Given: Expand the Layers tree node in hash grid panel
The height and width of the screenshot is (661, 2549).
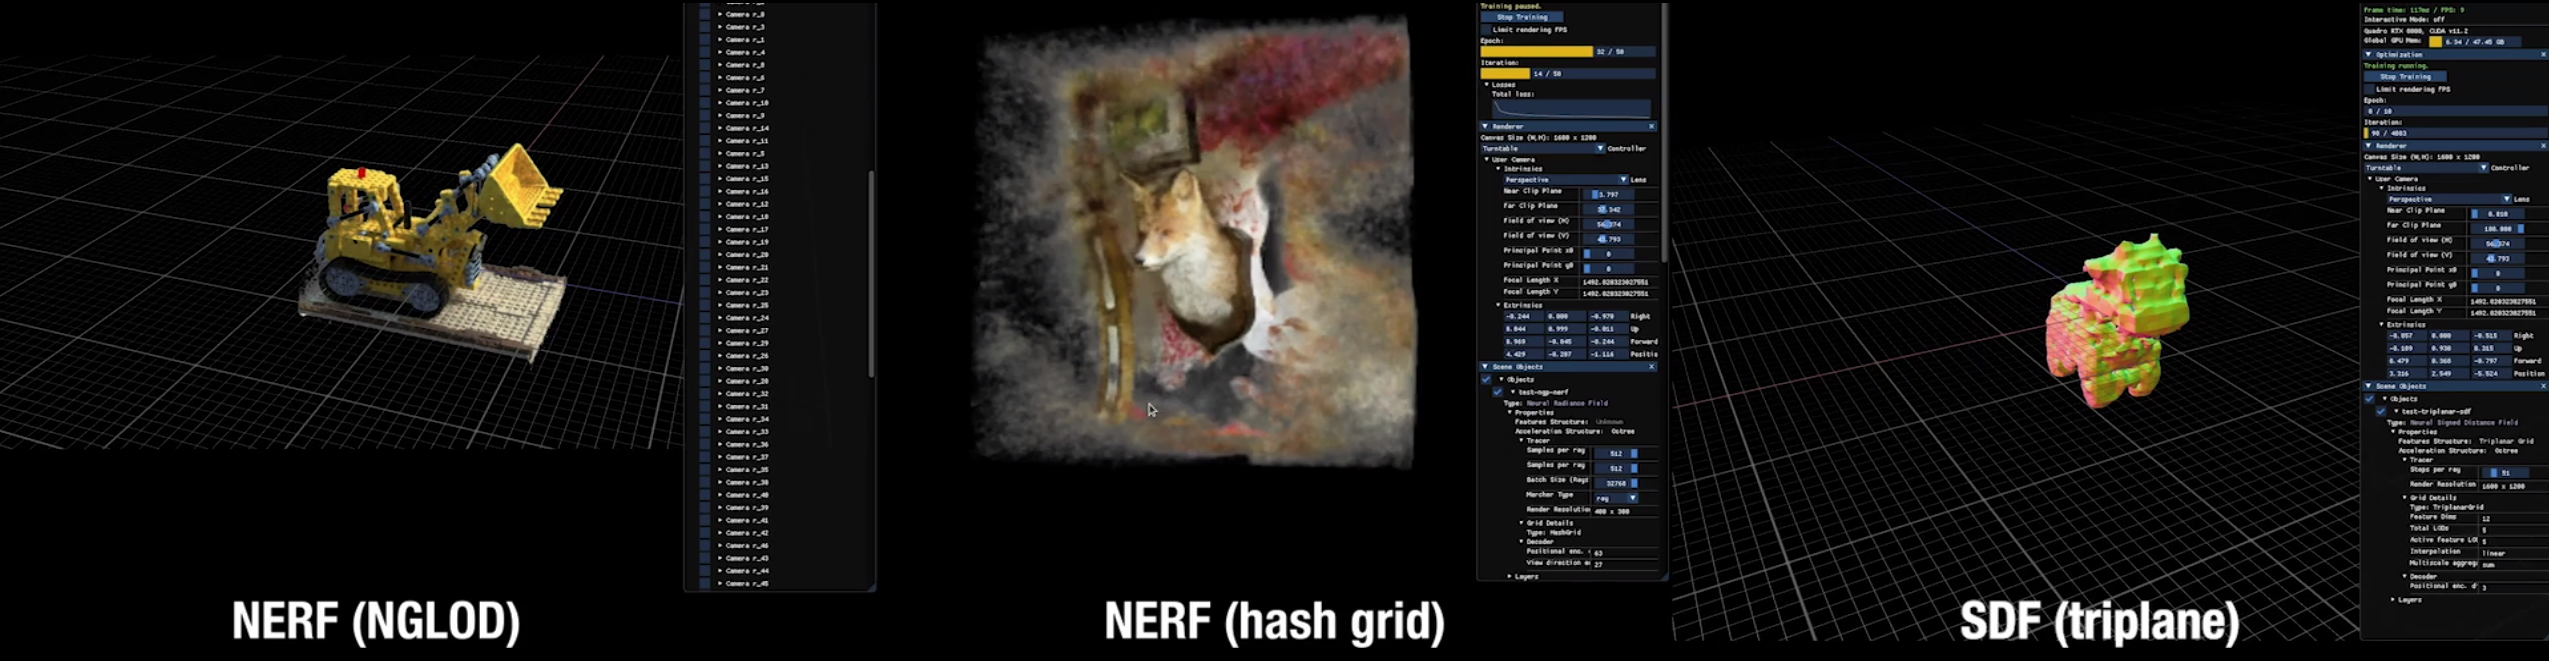Looking at the screenshot, I should 1510,576.
